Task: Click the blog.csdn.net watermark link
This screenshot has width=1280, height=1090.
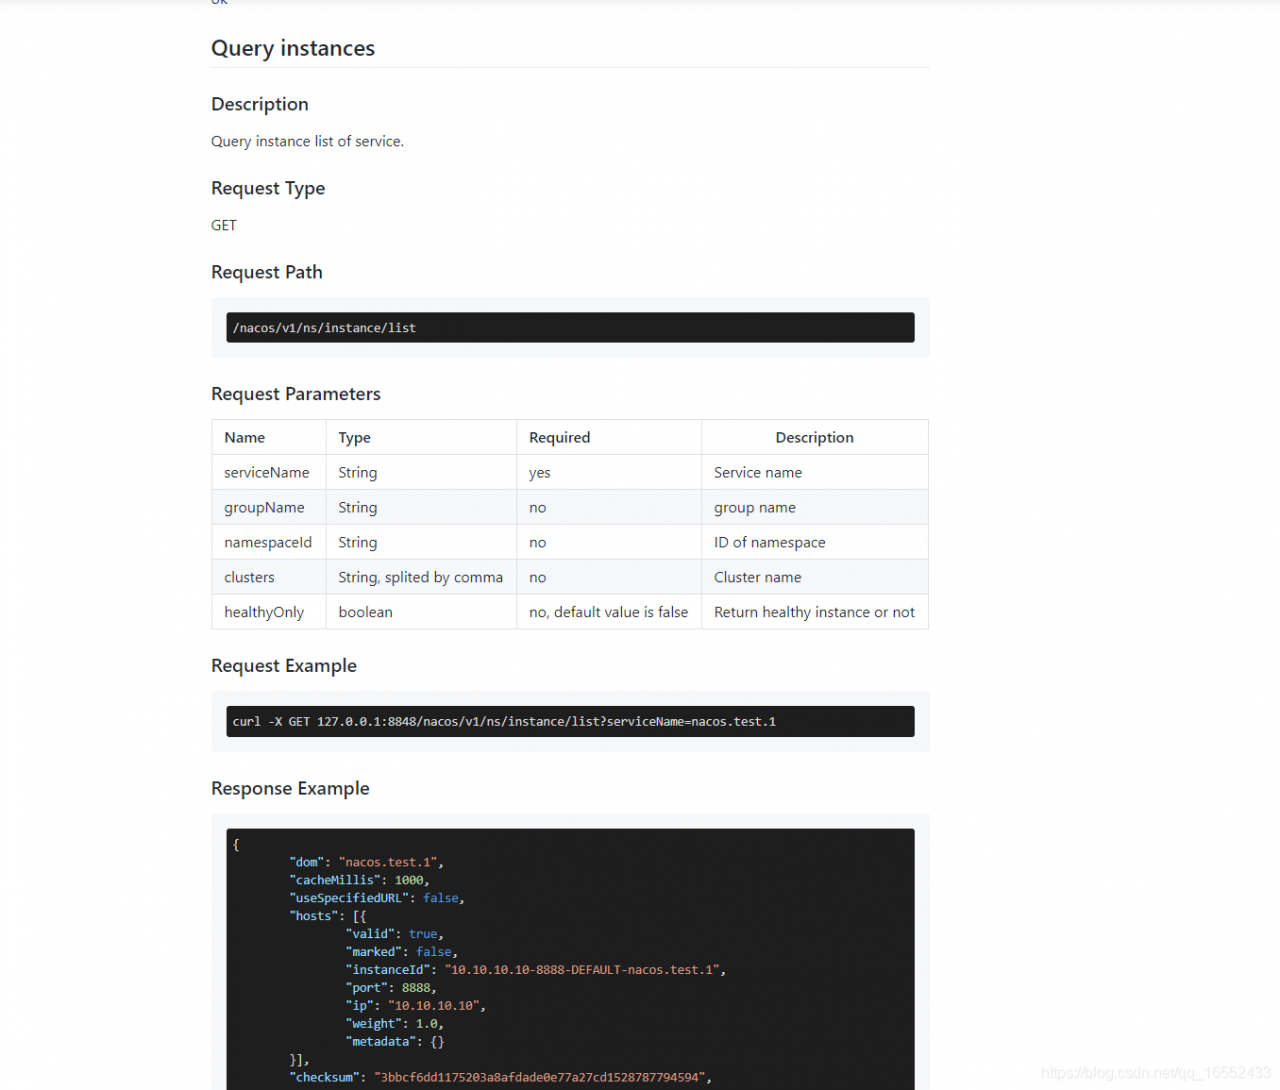Action: point(1155,1073)
